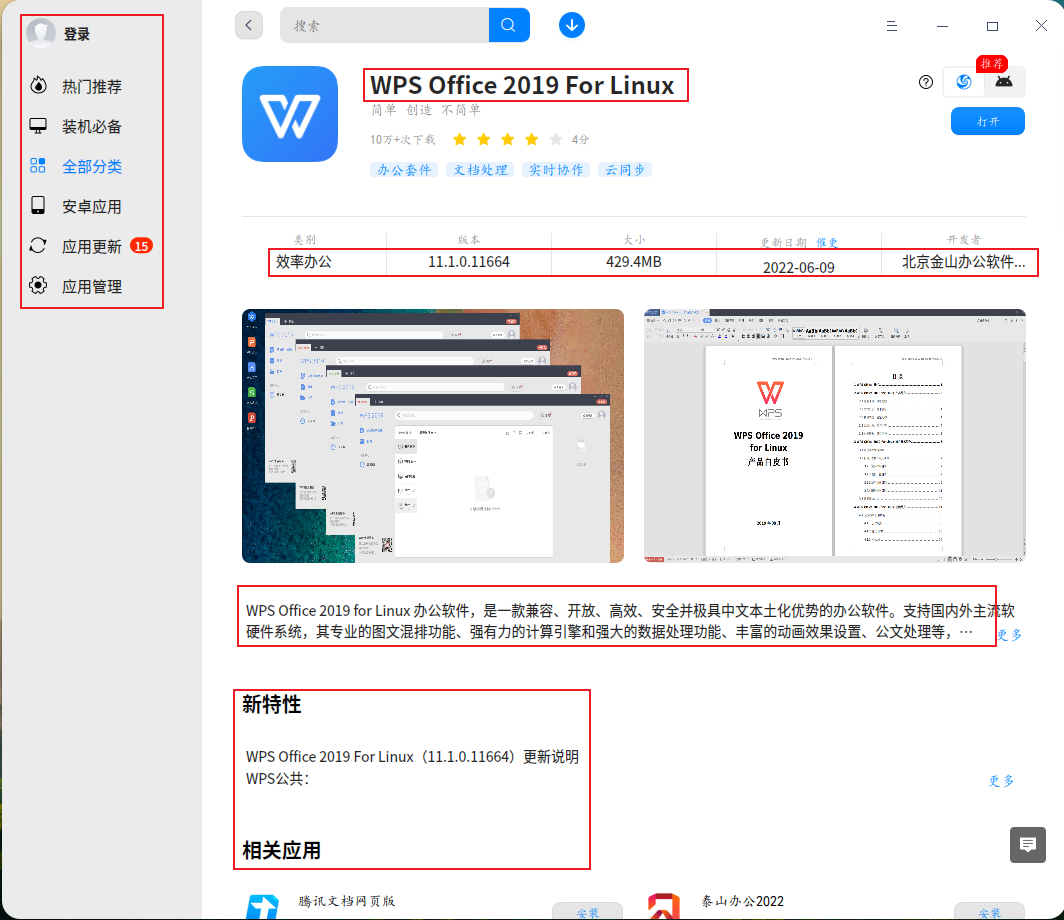Click the 效率办公 category value
The width and height of the screenshot is (1064, 920).
304,262
